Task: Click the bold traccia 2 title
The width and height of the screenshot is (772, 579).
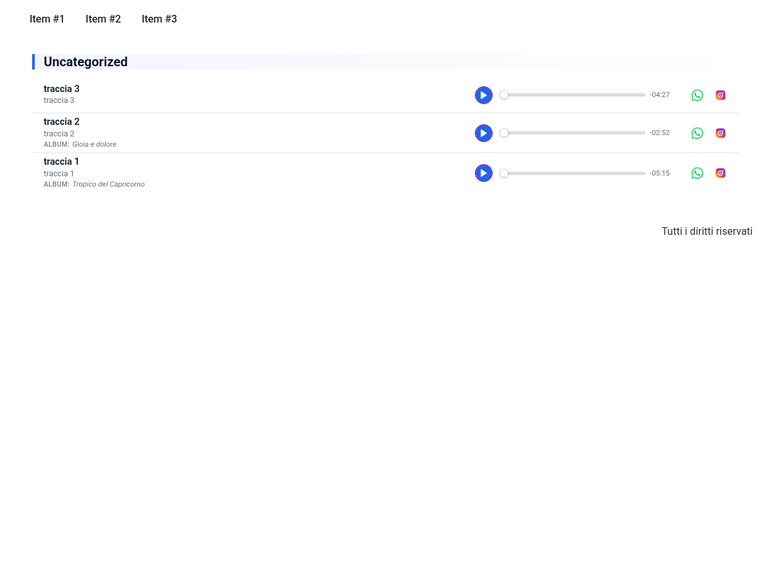Action: coord(62,122)
